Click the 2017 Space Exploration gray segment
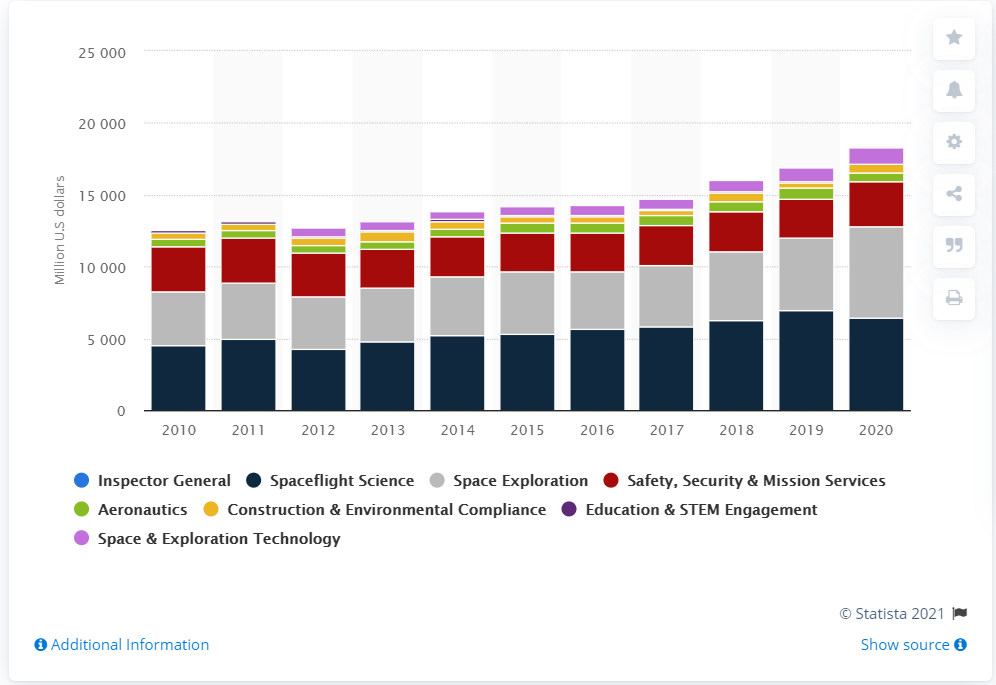This screenshot has width=996, height=685. [666, 297]
